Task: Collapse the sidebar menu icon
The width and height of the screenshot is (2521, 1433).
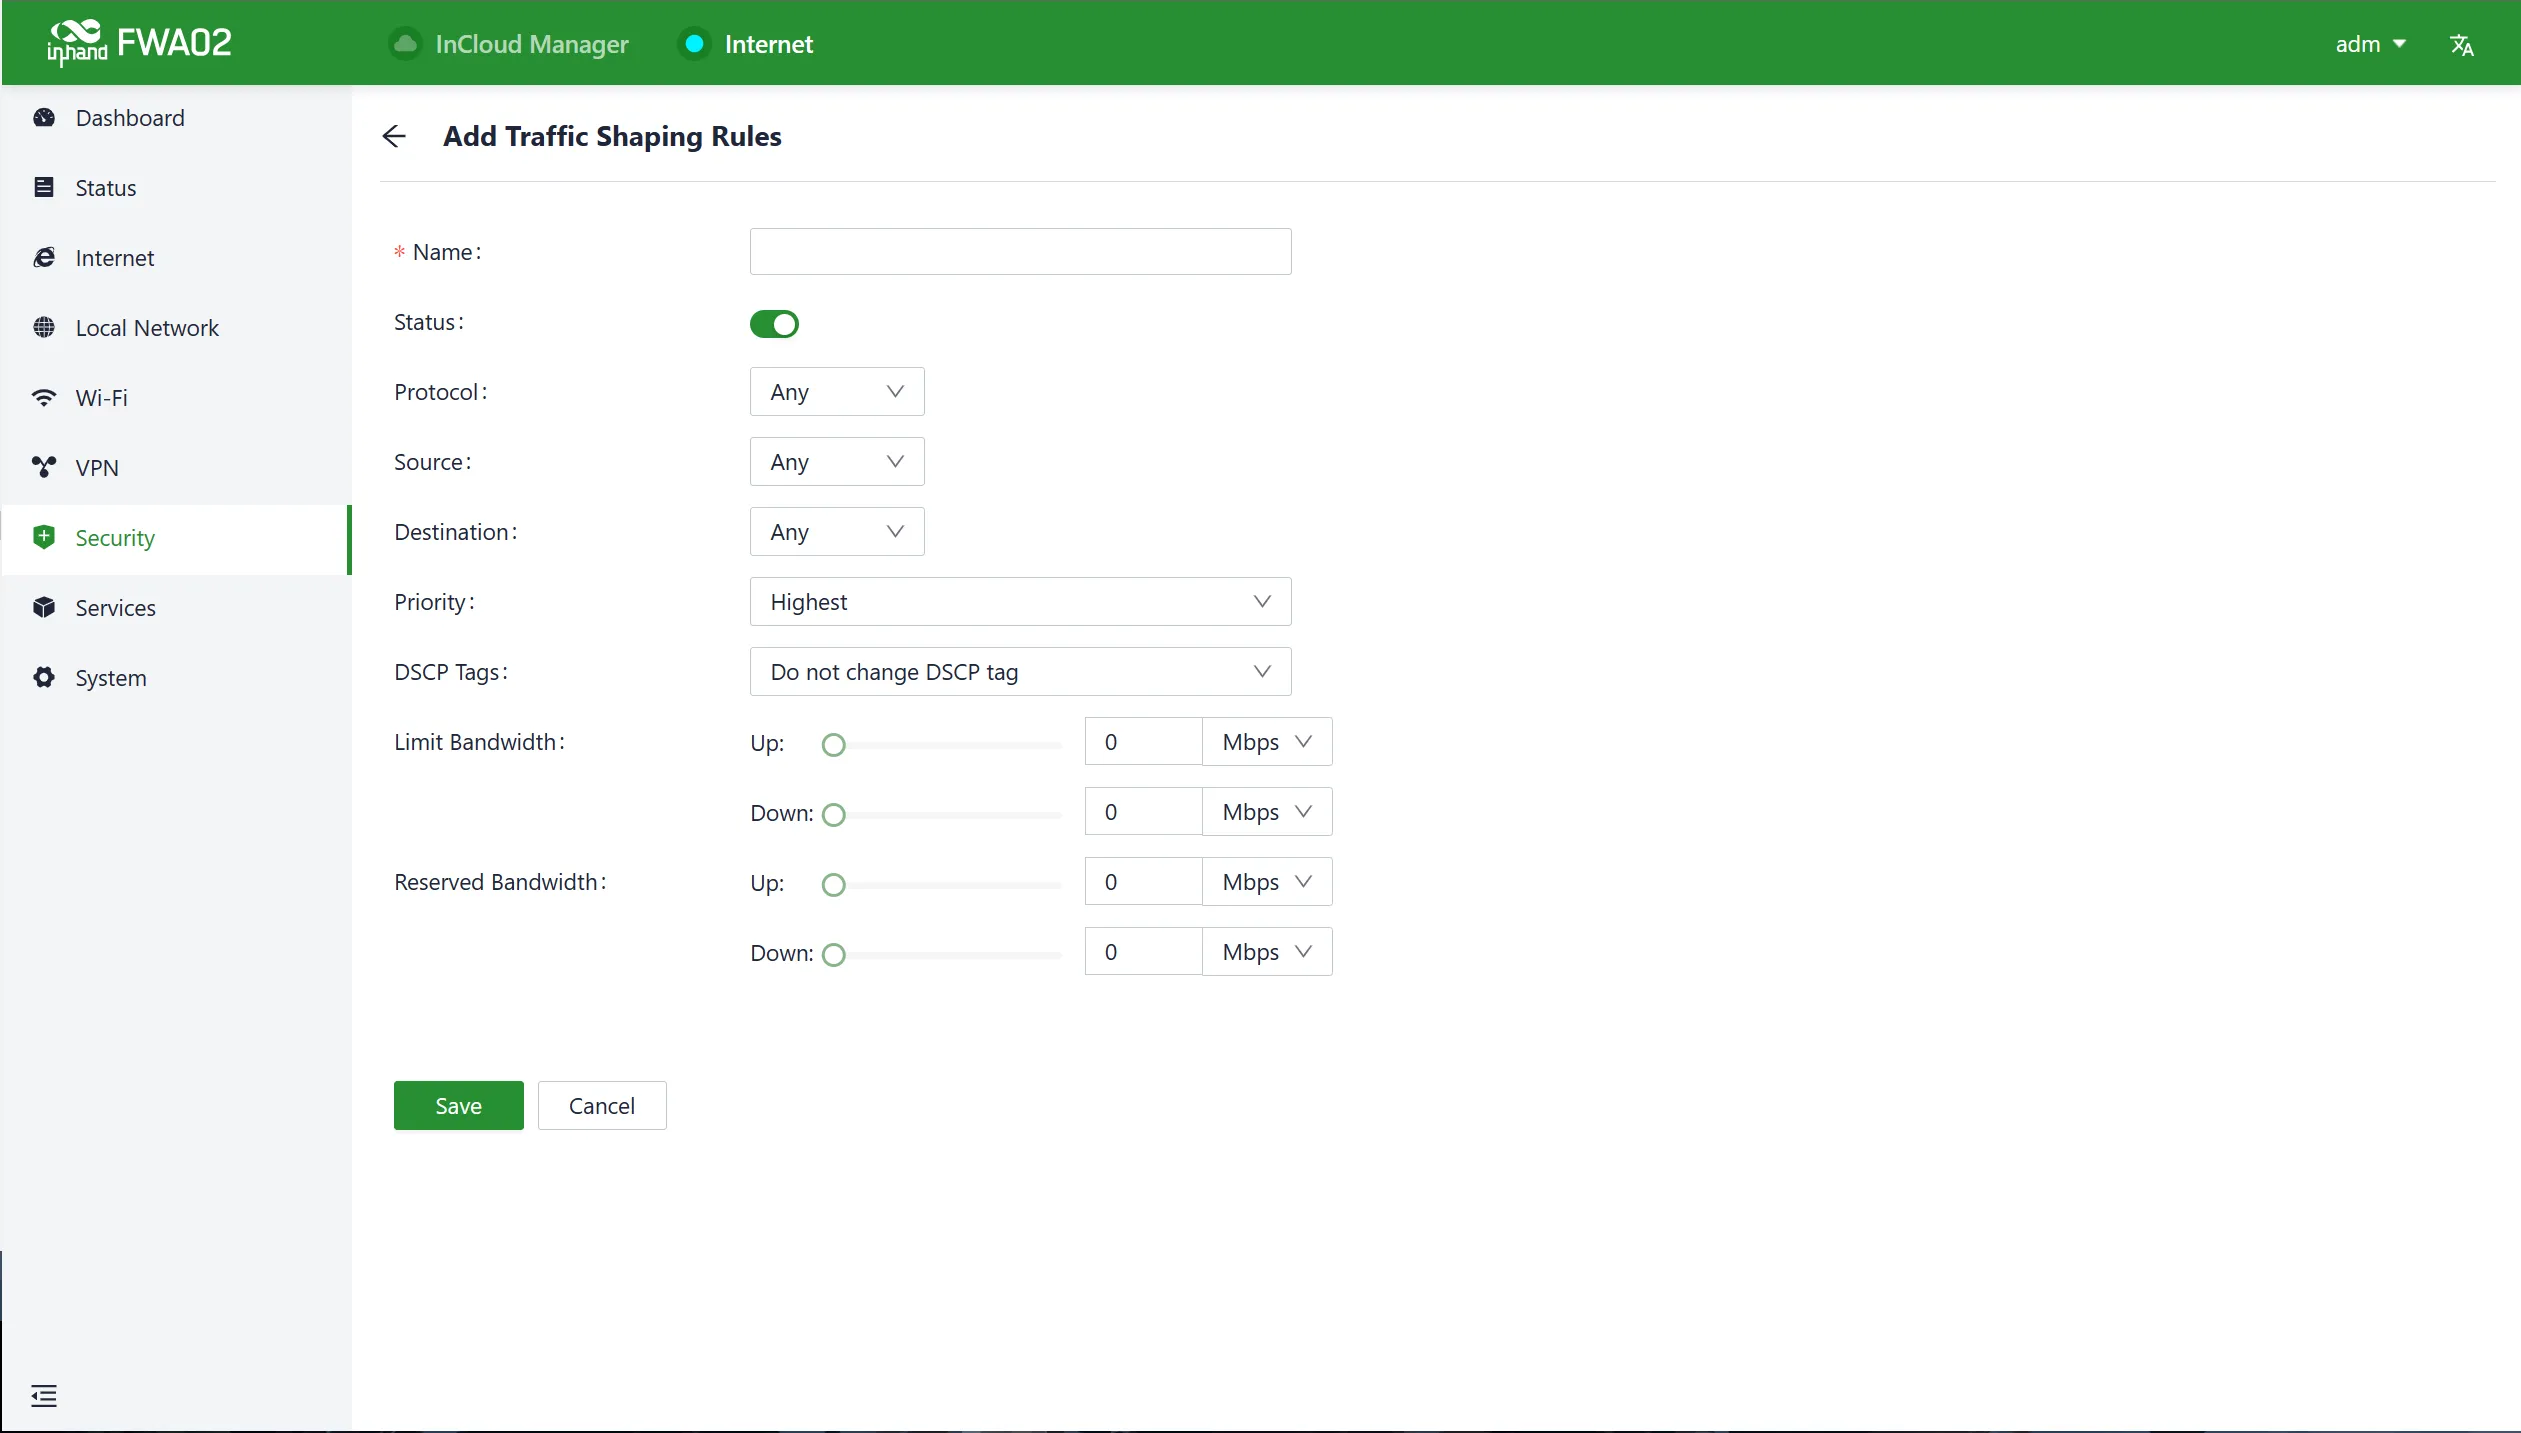Action: [44, 1396]
